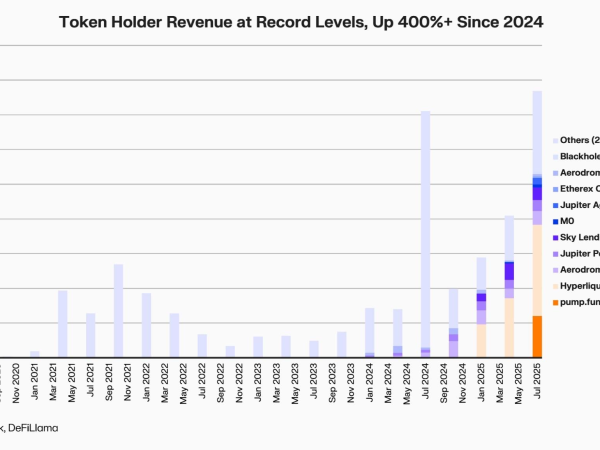This screenshot has width=600, height=450.
Task: Click the Jul 2023 bar
Action: (x=314, y=349)
